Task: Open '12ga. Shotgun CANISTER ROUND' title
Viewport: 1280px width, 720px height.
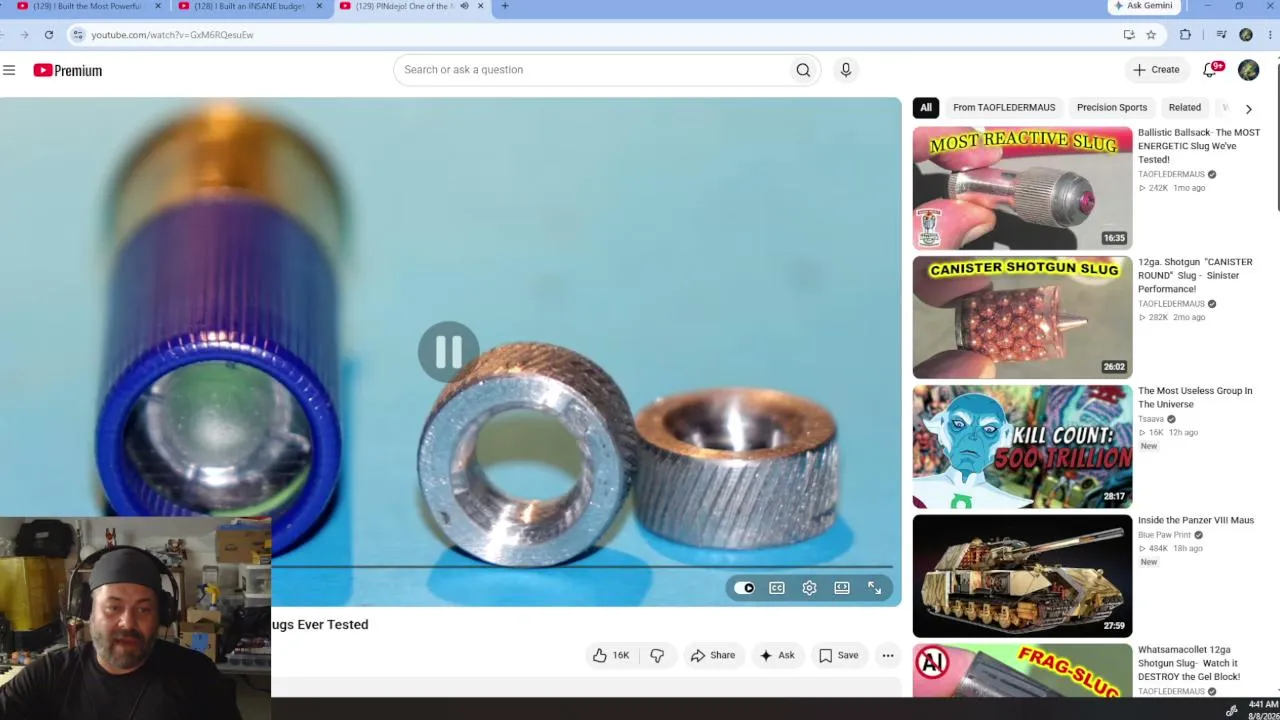Action: pyautogui.click(x=1195, y=275)
